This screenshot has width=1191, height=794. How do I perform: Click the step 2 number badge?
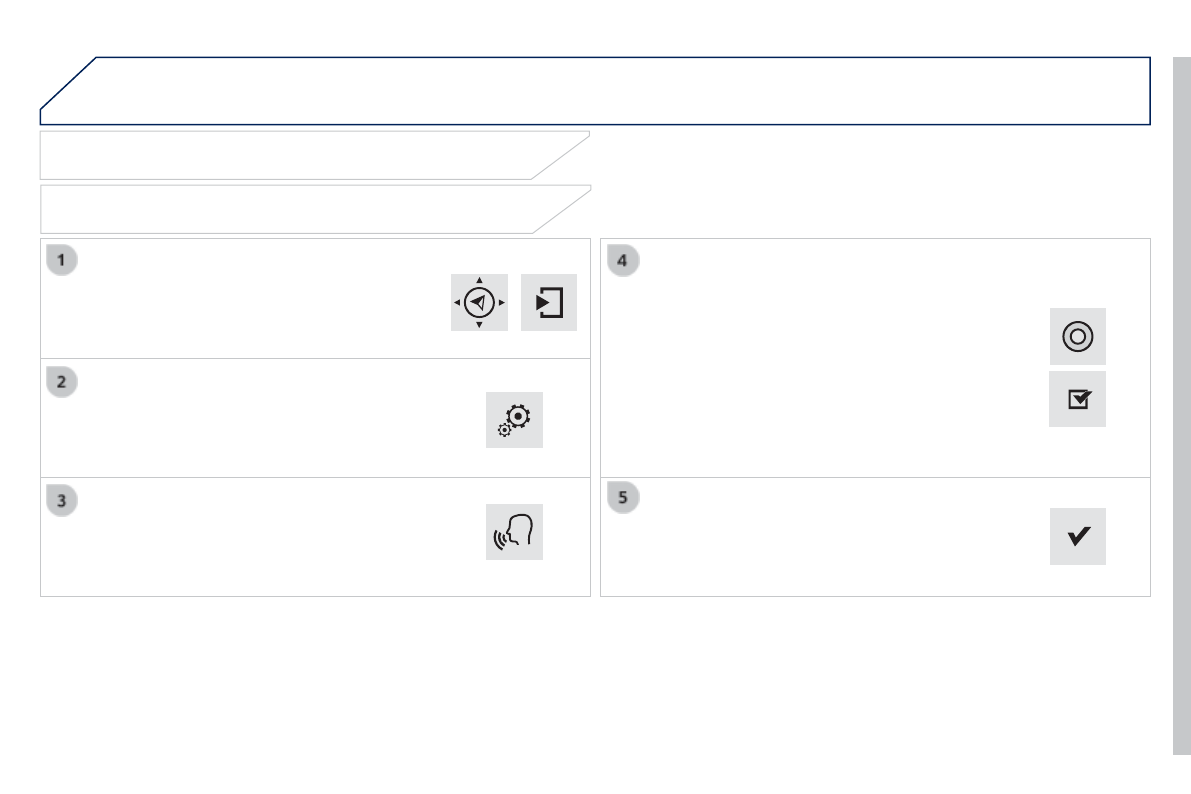coord(62,382)
